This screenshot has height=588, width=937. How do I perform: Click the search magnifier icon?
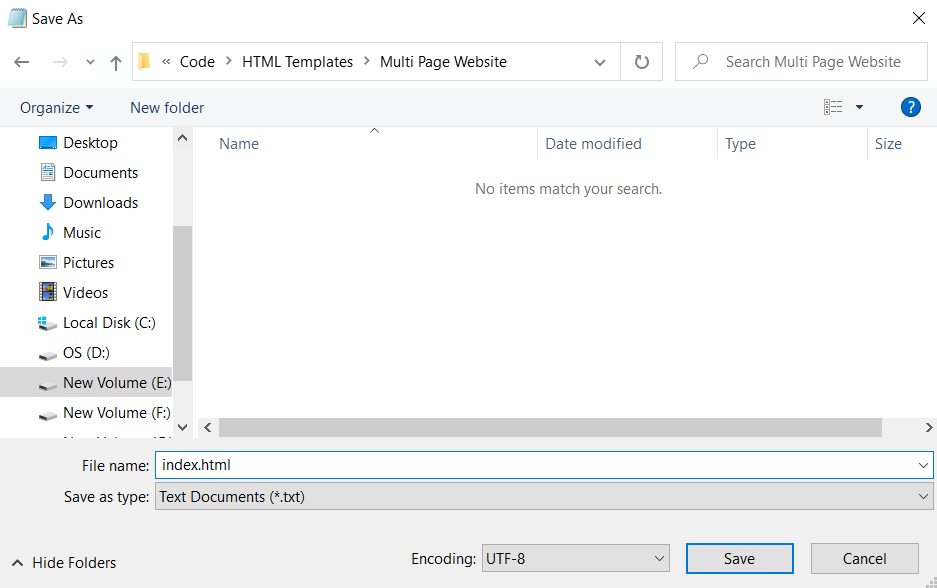pos(700,61)
